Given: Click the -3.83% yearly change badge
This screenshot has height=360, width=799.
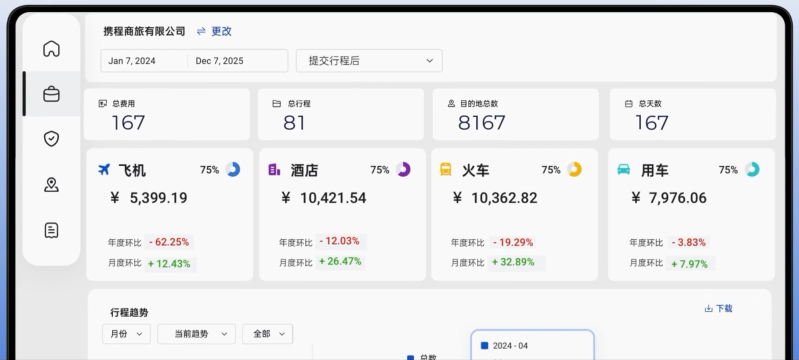Looking at the screenshot, I should point(689,243).
